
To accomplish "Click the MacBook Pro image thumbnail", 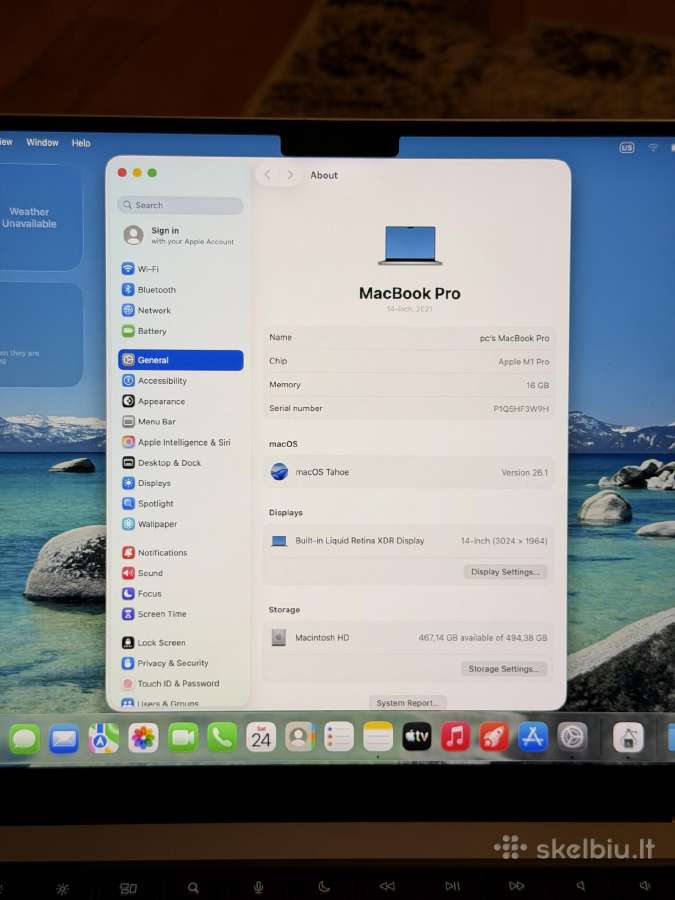I will pyautogui.click(x=410, y=245).
